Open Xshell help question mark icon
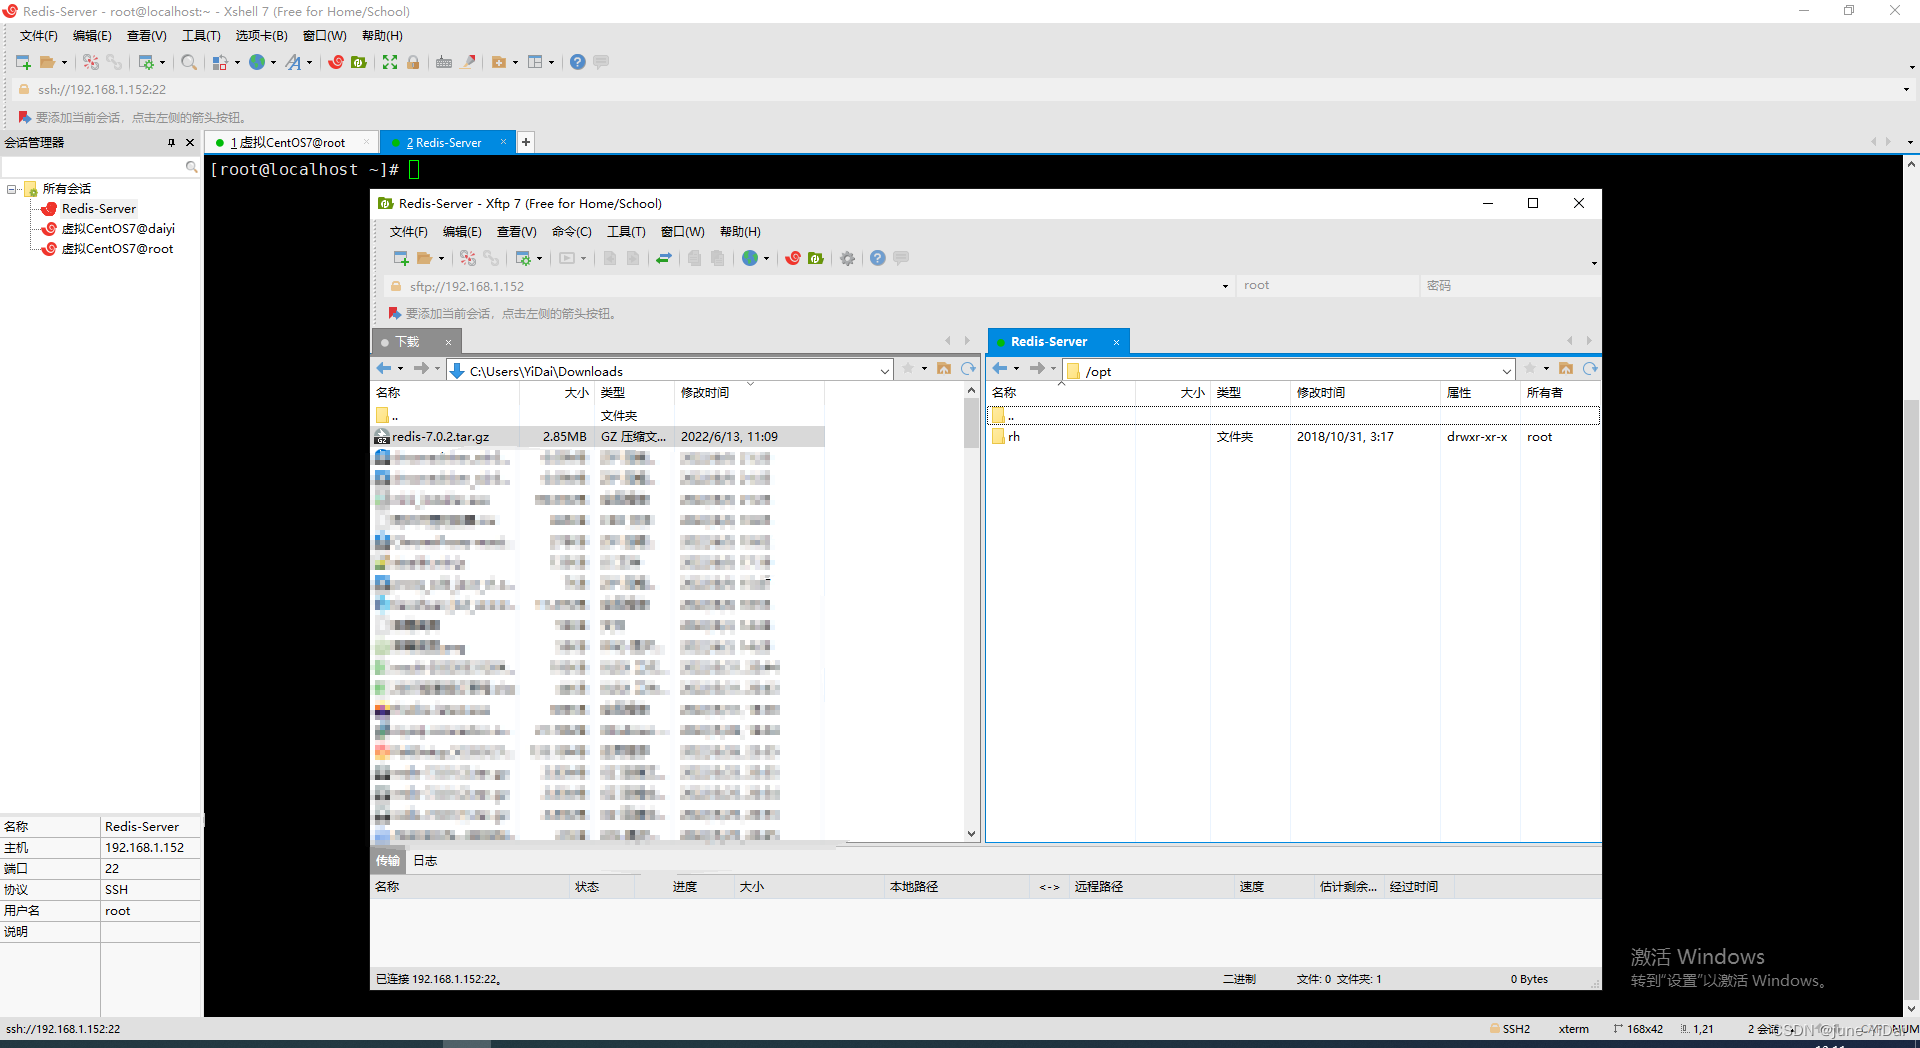This screenshot has height=1048, width=1920. [578, 62]
